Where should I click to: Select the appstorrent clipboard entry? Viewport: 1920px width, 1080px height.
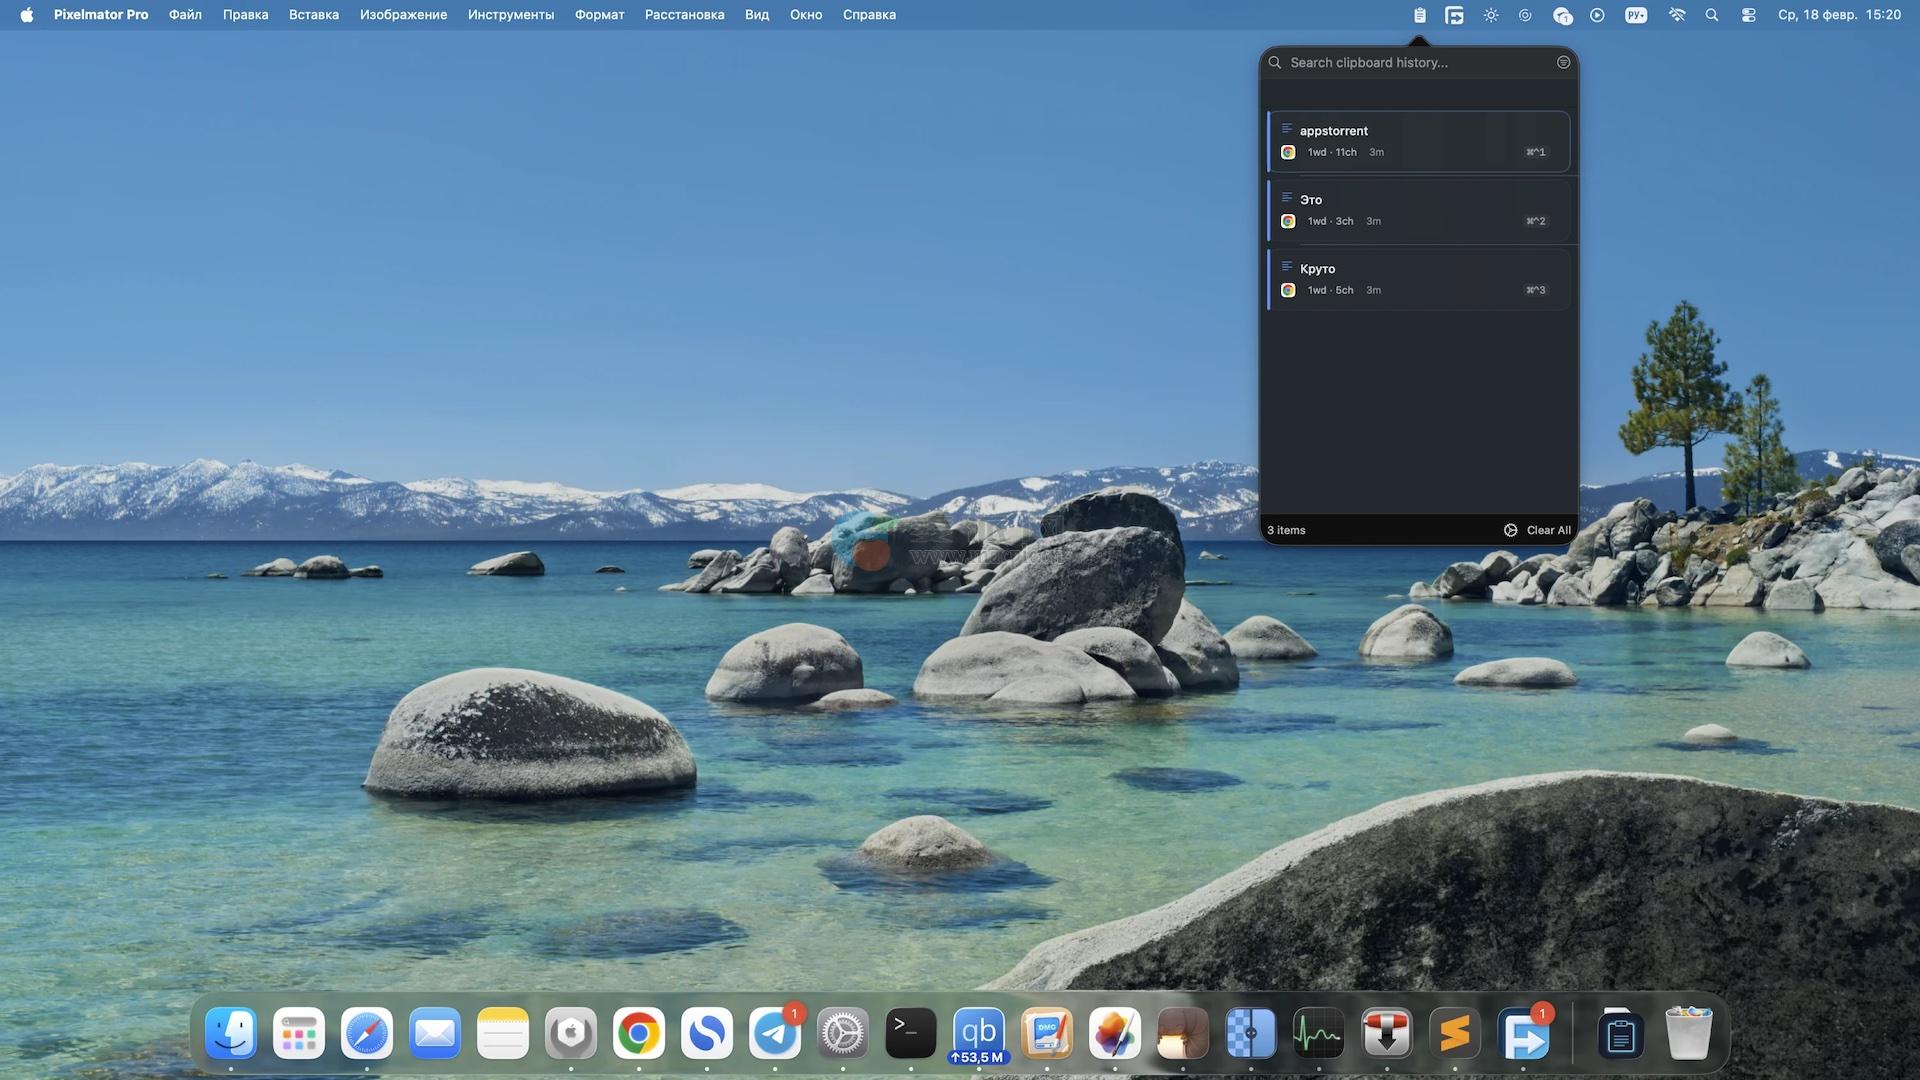click(1418, 141)
